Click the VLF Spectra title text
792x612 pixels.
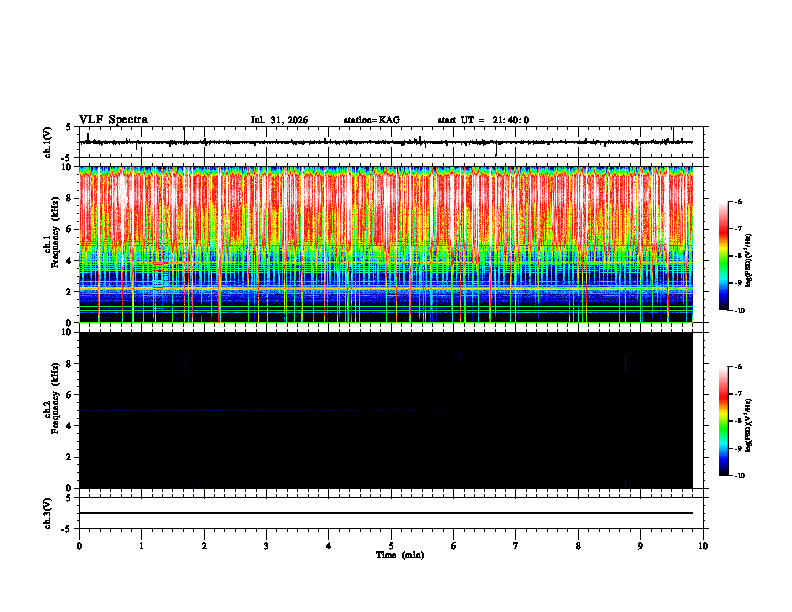tap(113, 120)
